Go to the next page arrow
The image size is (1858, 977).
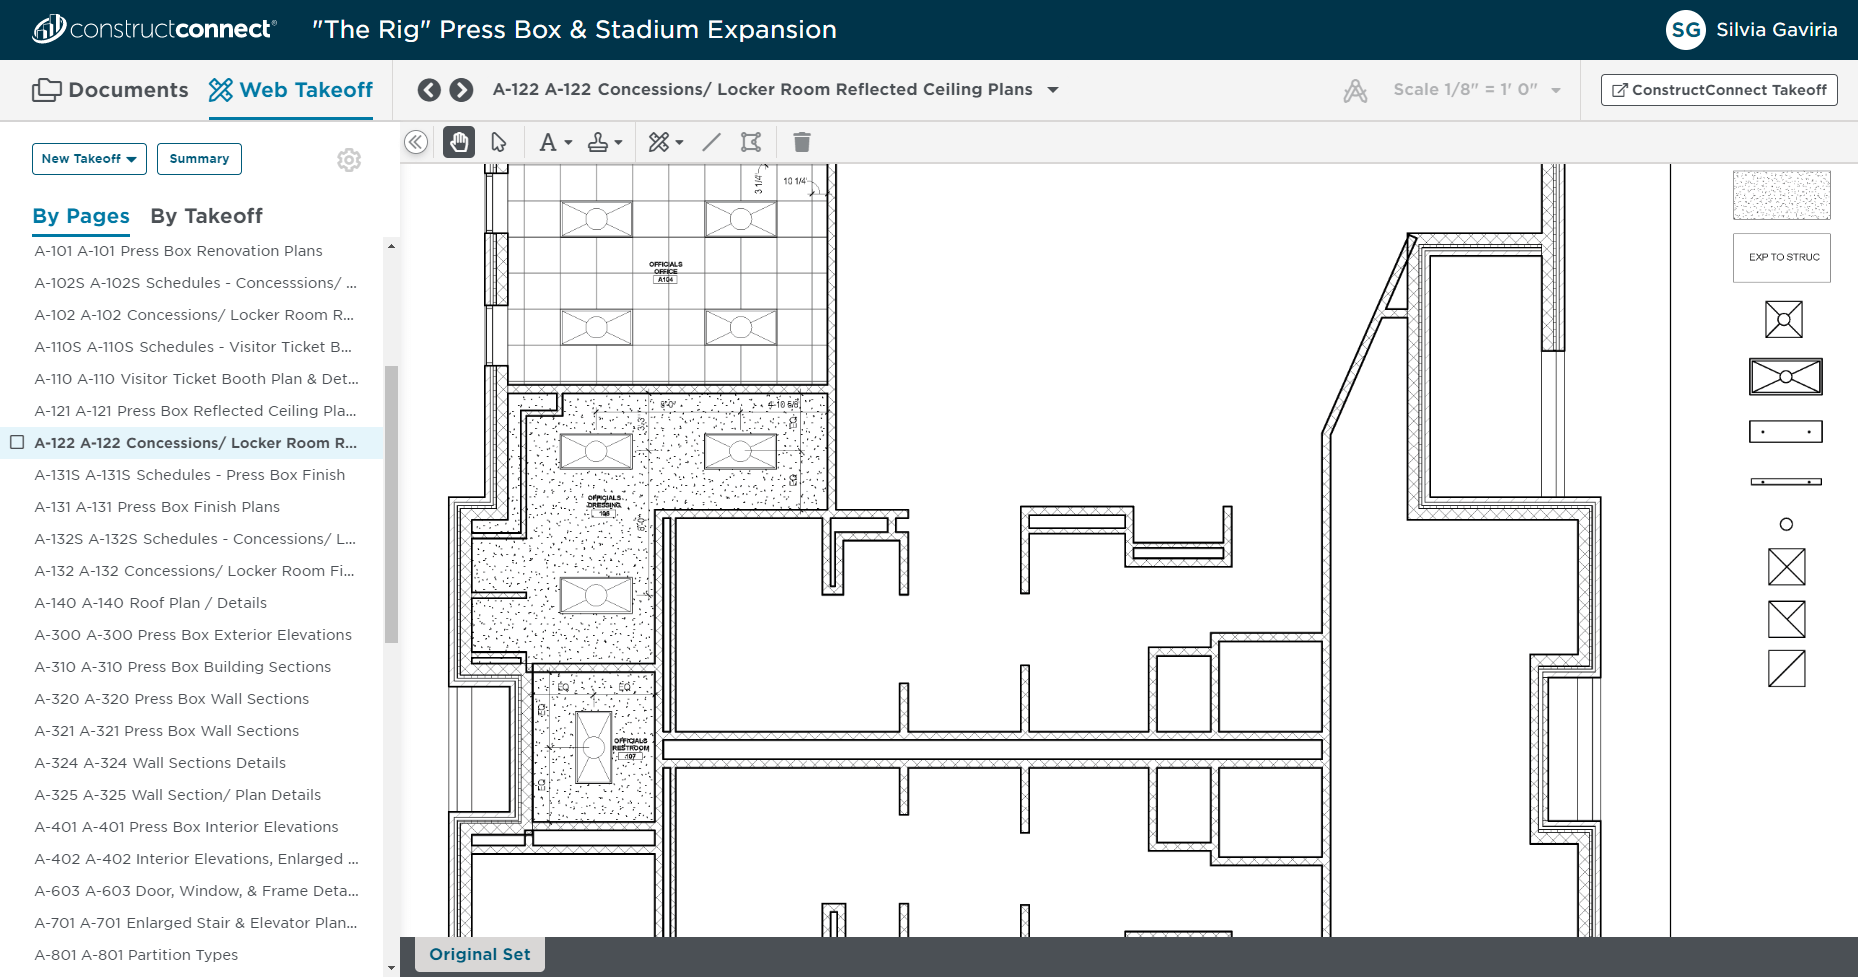pyautogui.click(x=461, y=90)
